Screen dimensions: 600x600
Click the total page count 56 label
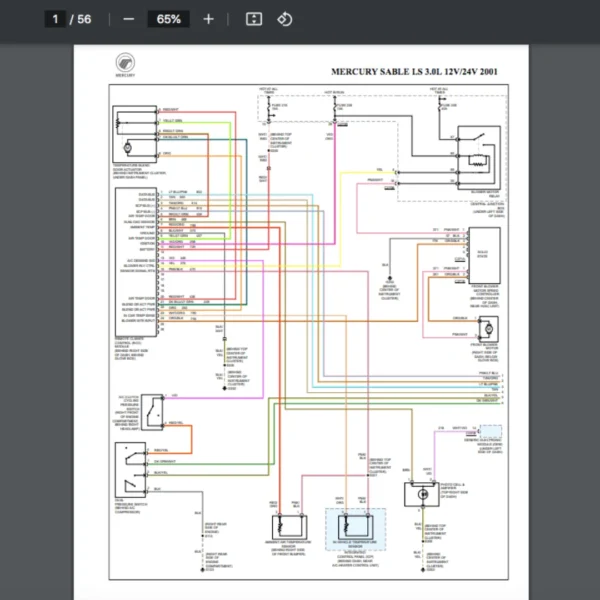click(84, 19)
